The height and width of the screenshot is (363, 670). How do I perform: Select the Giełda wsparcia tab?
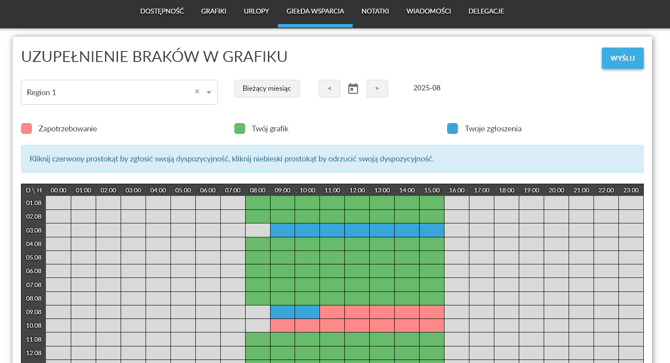coord(315,11)
